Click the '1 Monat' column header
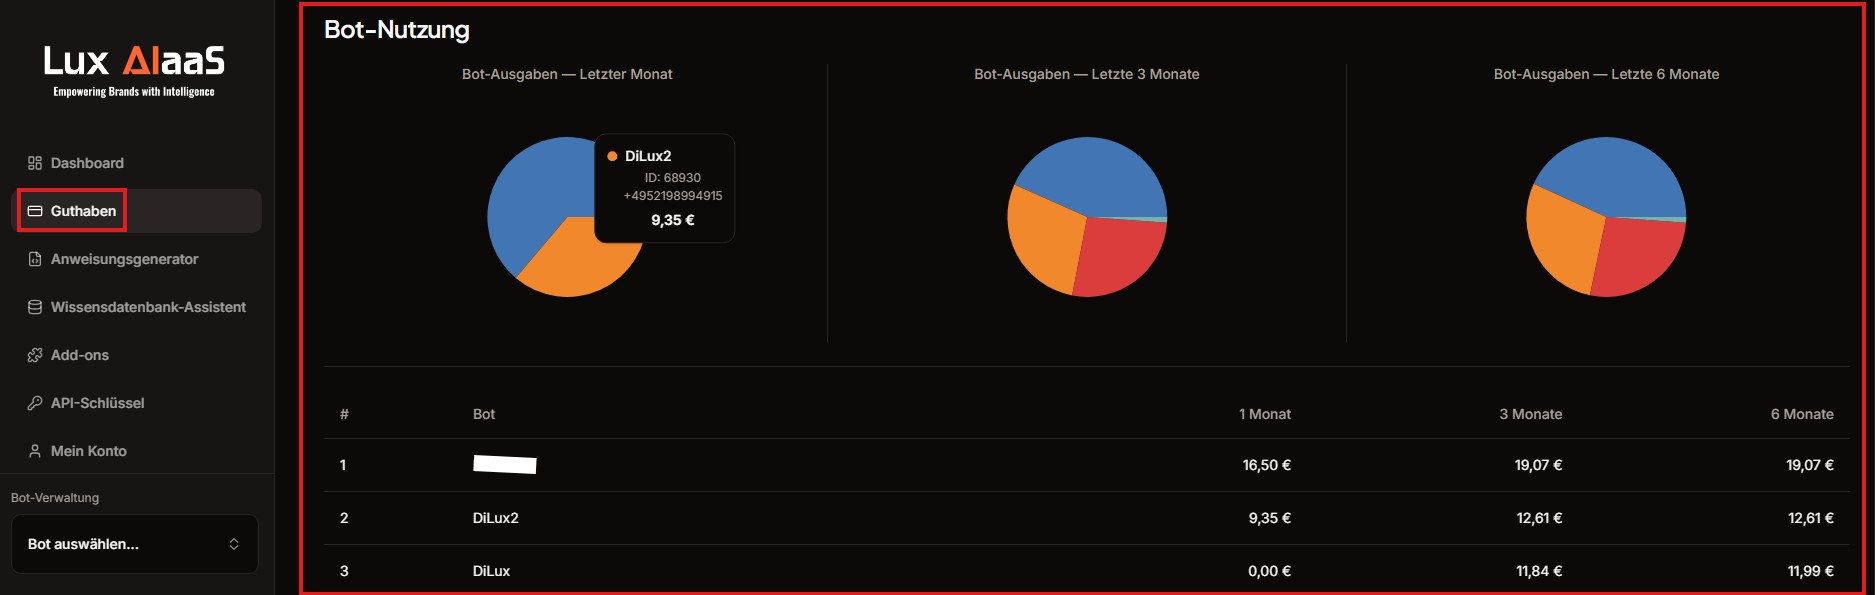 point(1265,414)
